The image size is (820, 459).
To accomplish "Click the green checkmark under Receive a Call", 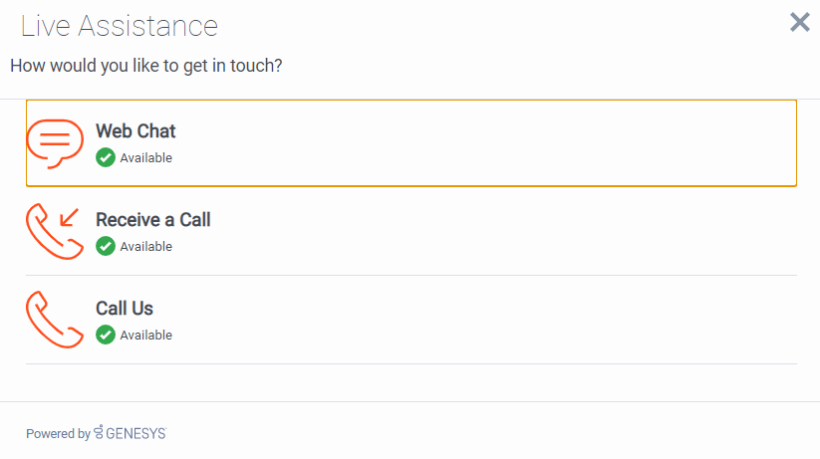I will click(105, 246).
